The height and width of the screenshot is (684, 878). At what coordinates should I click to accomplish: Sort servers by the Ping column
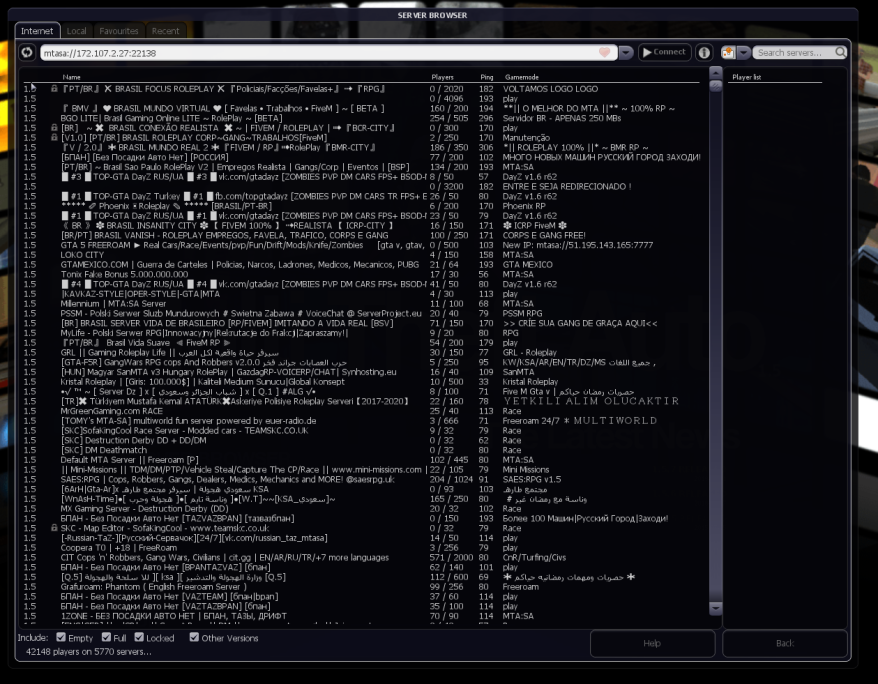pyautogui.click(x=486, y=76)
